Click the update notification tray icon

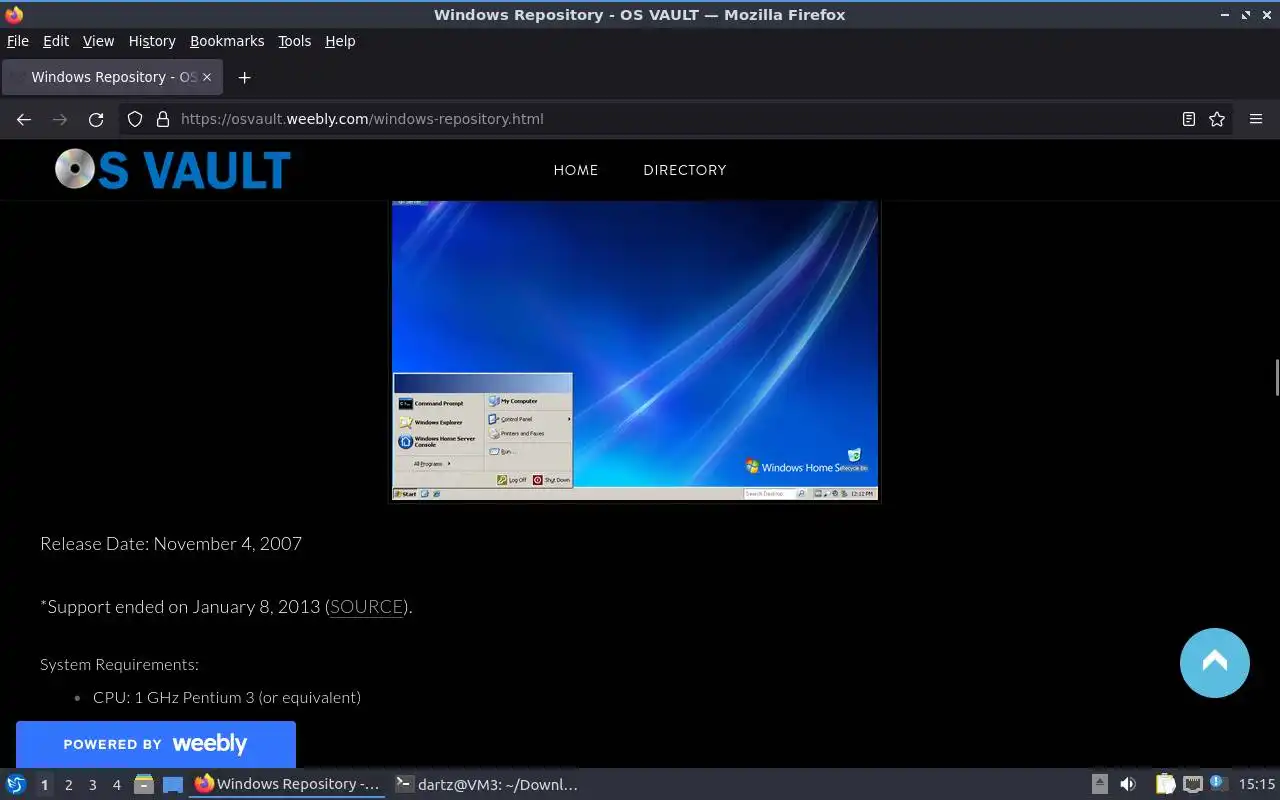tap(1217, 783)
